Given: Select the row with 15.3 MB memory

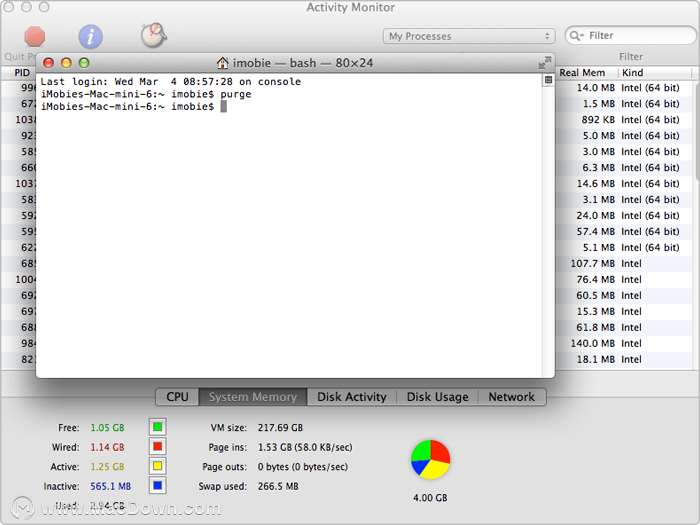Looking at the screenshot, I should coord(625,312).
